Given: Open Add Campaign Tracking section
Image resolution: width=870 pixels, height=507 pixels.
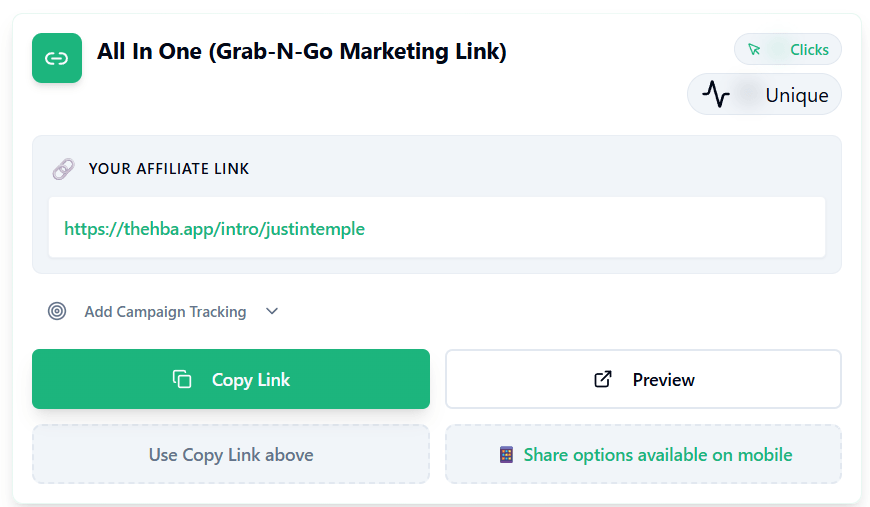Looking at the screenshot, I should tap(165, 312).
